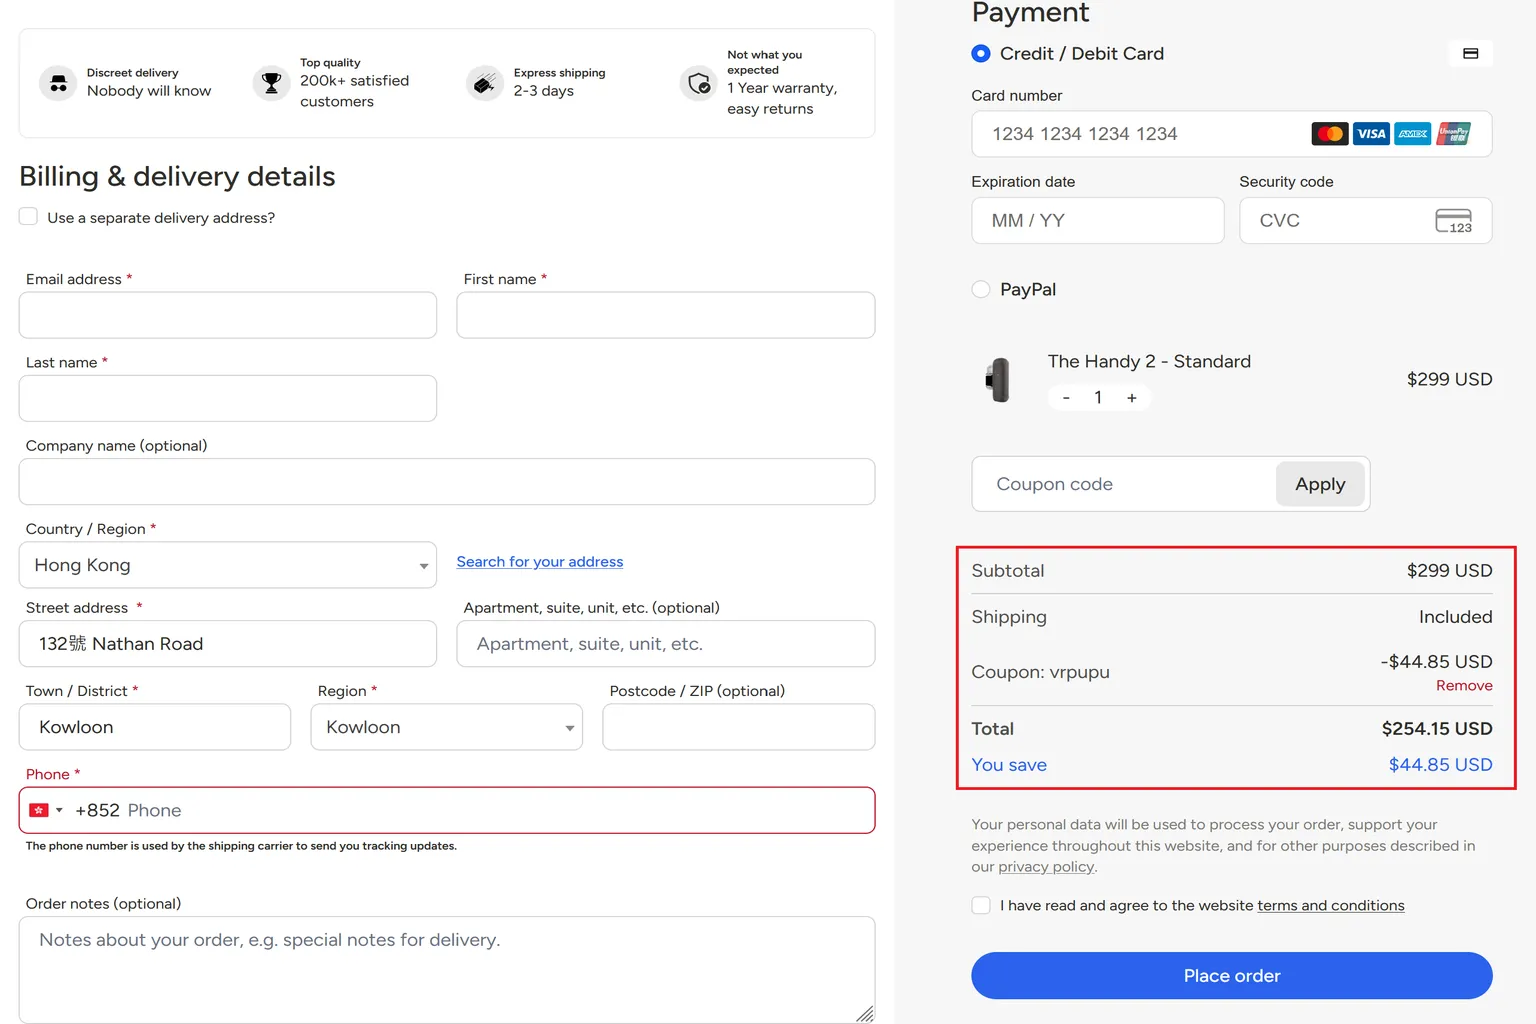The height and width of the screenshot is (1024, 1536).
Task: Open the Region dropdown showing Kowloon
Action: click(x=447, y=727)
